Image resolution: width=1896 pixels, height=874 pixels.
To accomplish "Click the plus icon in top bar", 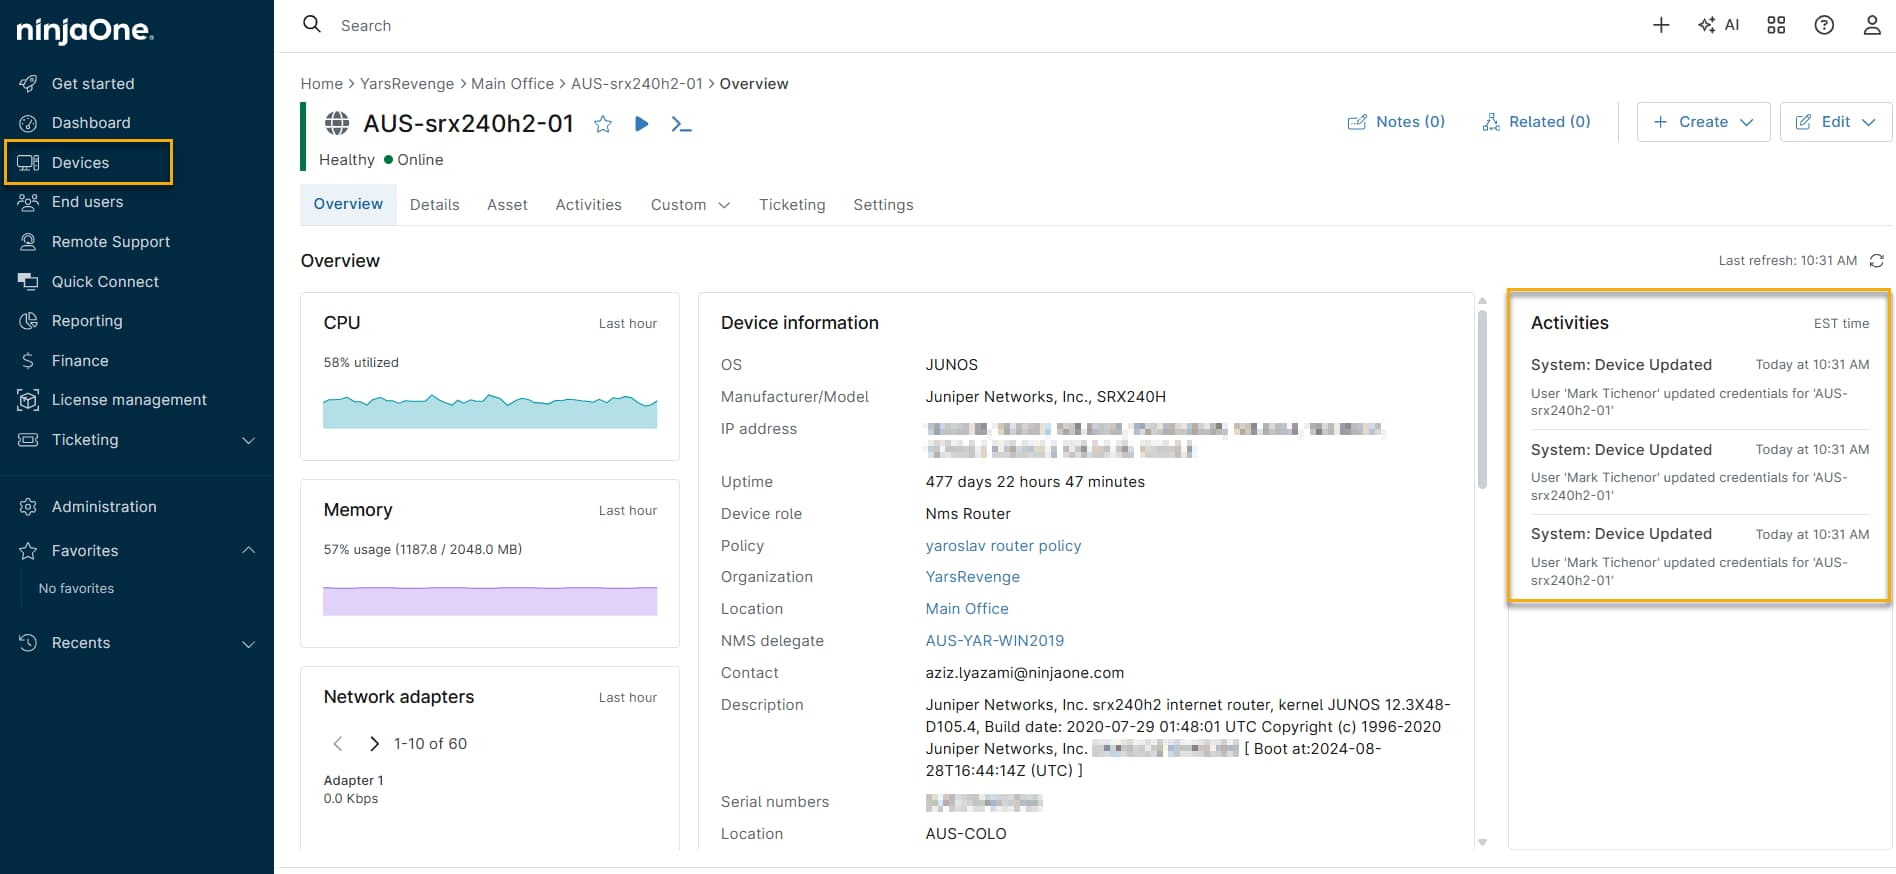I will [1661, 25].
